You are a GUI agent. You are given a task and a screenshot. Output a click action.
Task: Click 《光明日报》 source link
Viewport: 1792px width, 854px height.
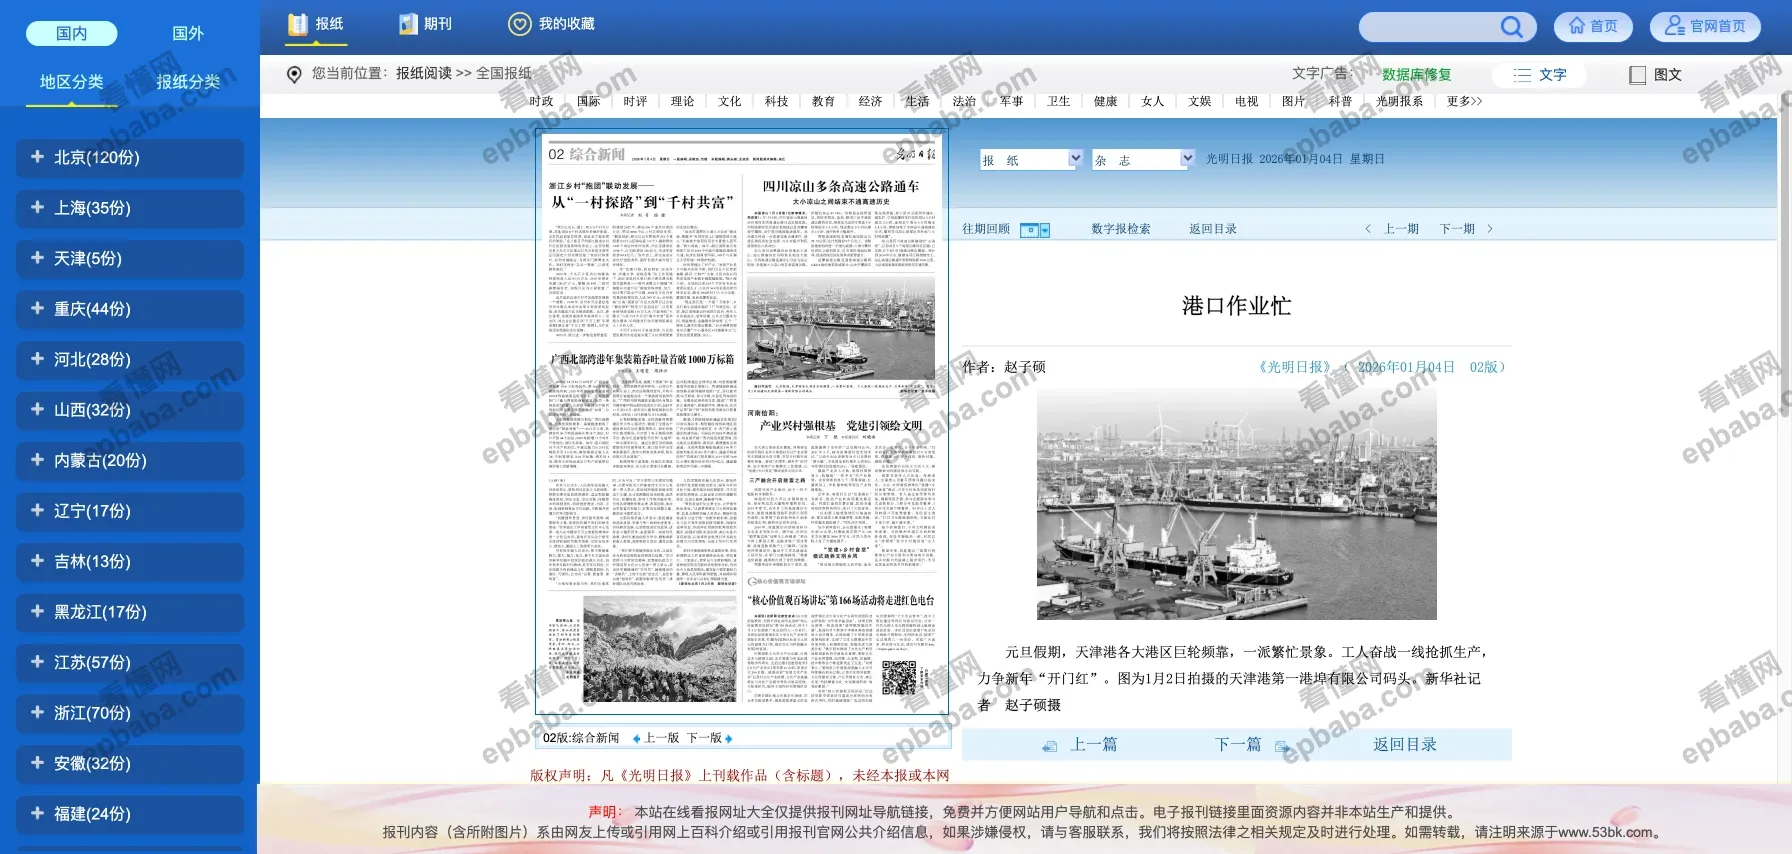[1294, 367]
